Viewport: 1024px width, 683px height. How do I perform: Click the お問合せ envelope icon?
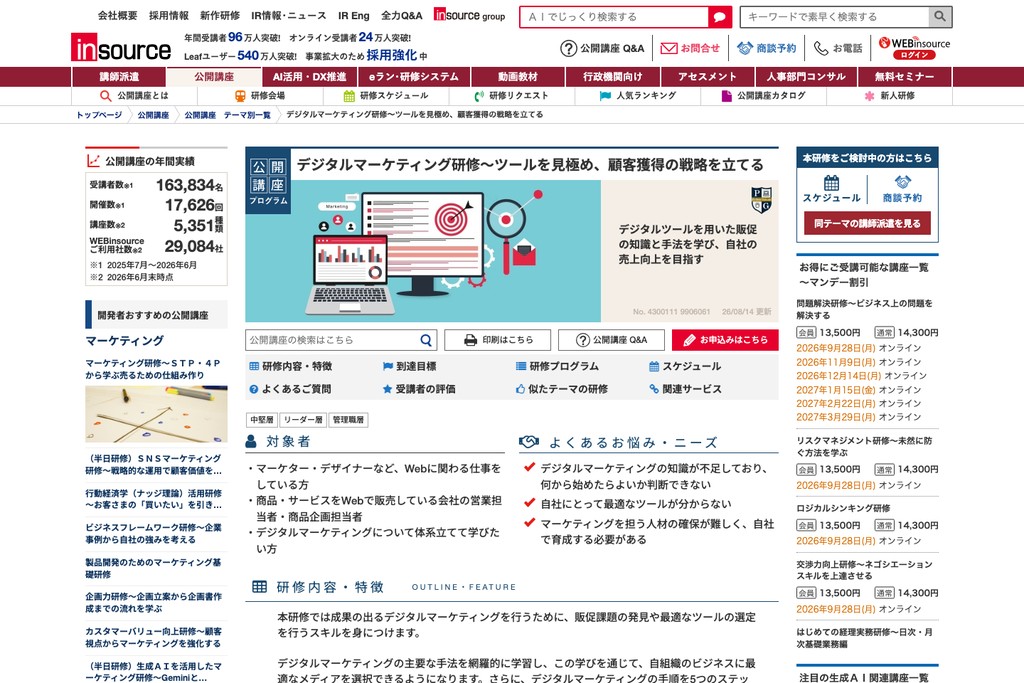click(x=669, y=48)
